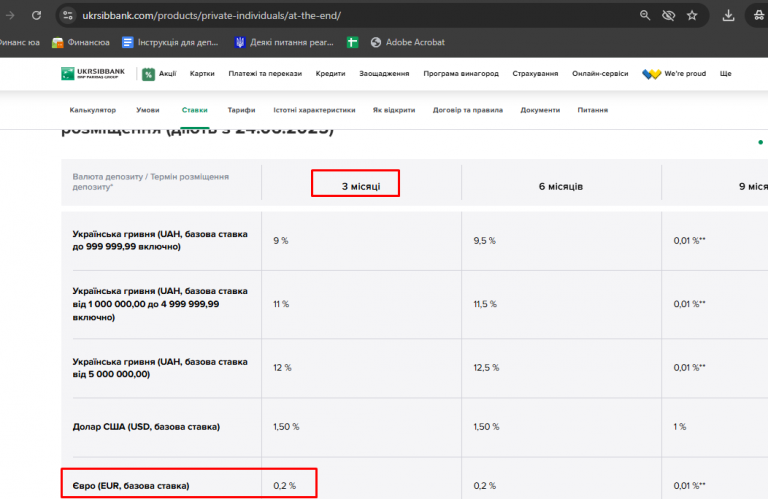Open the Договір та правила tab
Viewport: 768px width, 499px height.
(x=468, y=110)
